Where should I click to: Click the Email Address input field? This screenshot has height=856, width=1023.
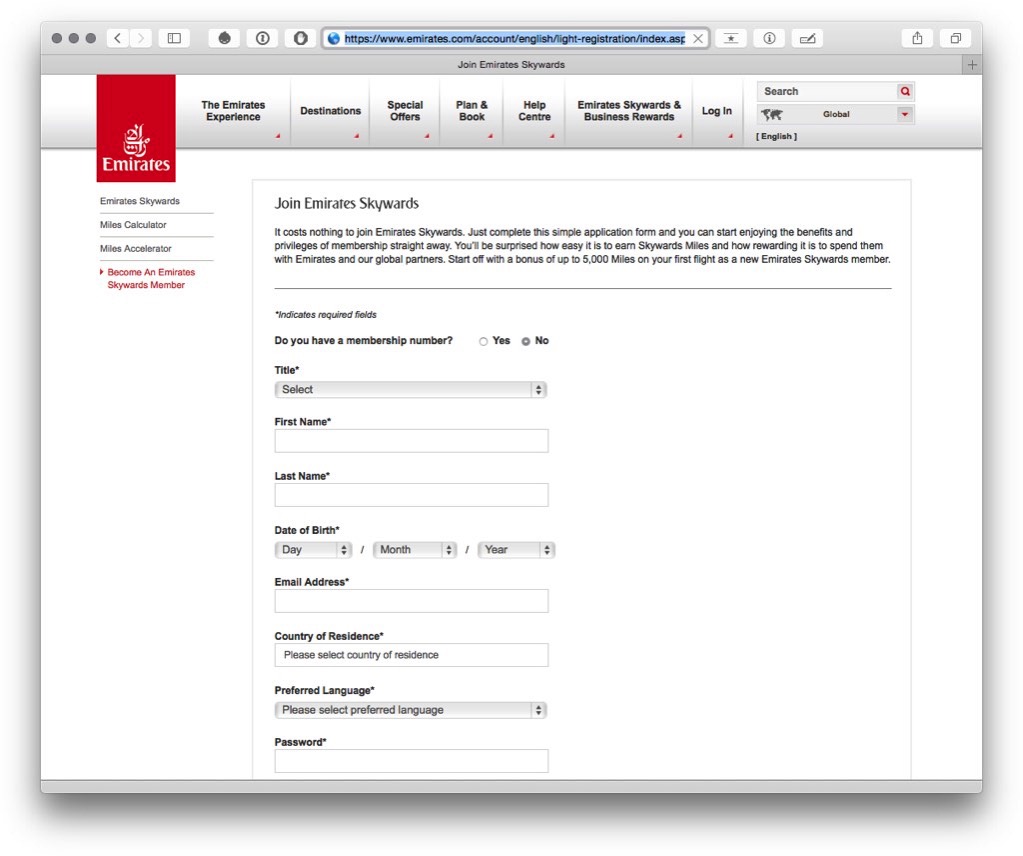click(411, 601)
